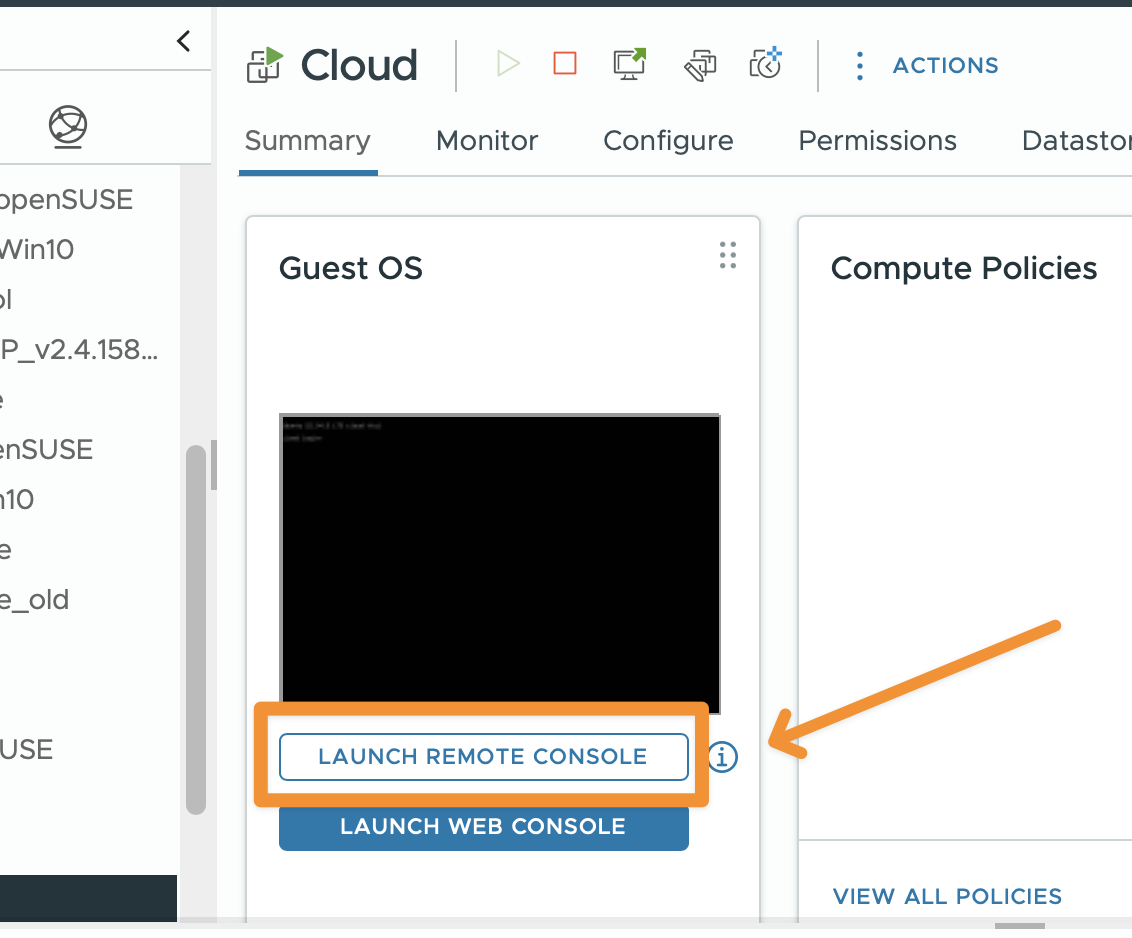Open the ACTIONS dropdown menu
This screenshot has width=1132, height=938.
point(929,66)
